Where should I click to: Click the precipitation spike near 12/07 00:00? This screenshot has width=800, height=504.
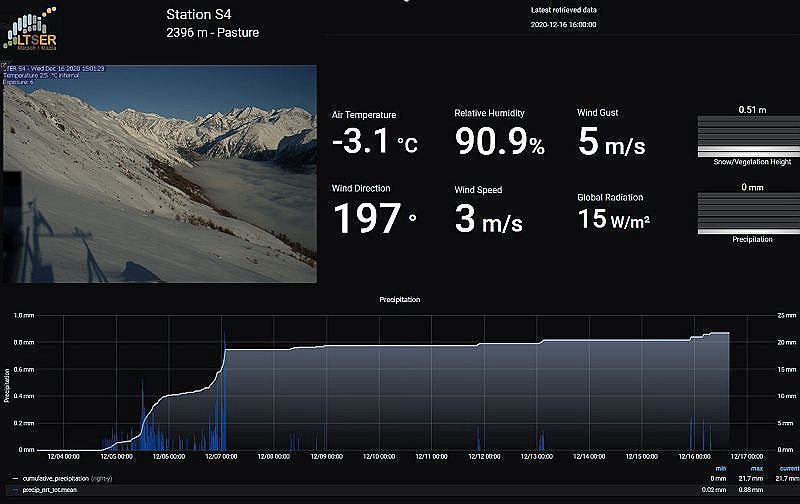[224, 388]
